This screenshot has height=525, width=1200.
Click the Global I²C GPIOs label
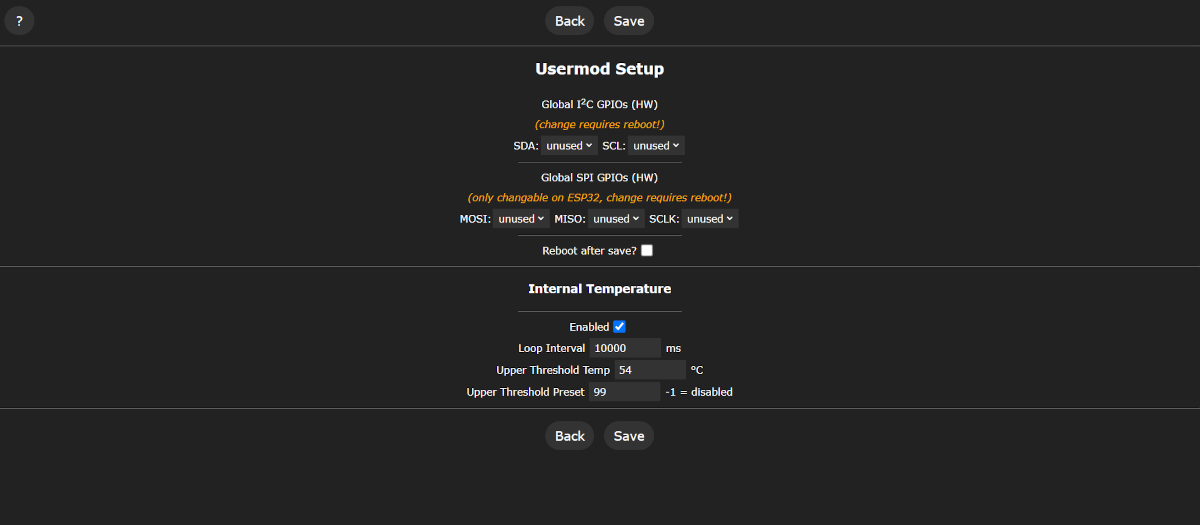click(600, 104)
